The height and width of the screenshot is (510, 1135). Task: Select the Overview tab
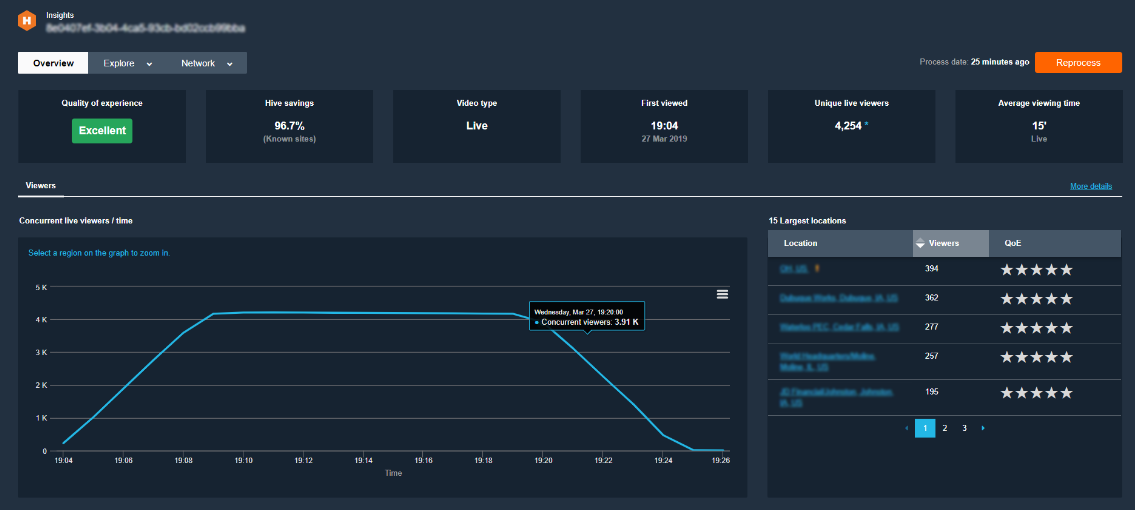(53, 63)
